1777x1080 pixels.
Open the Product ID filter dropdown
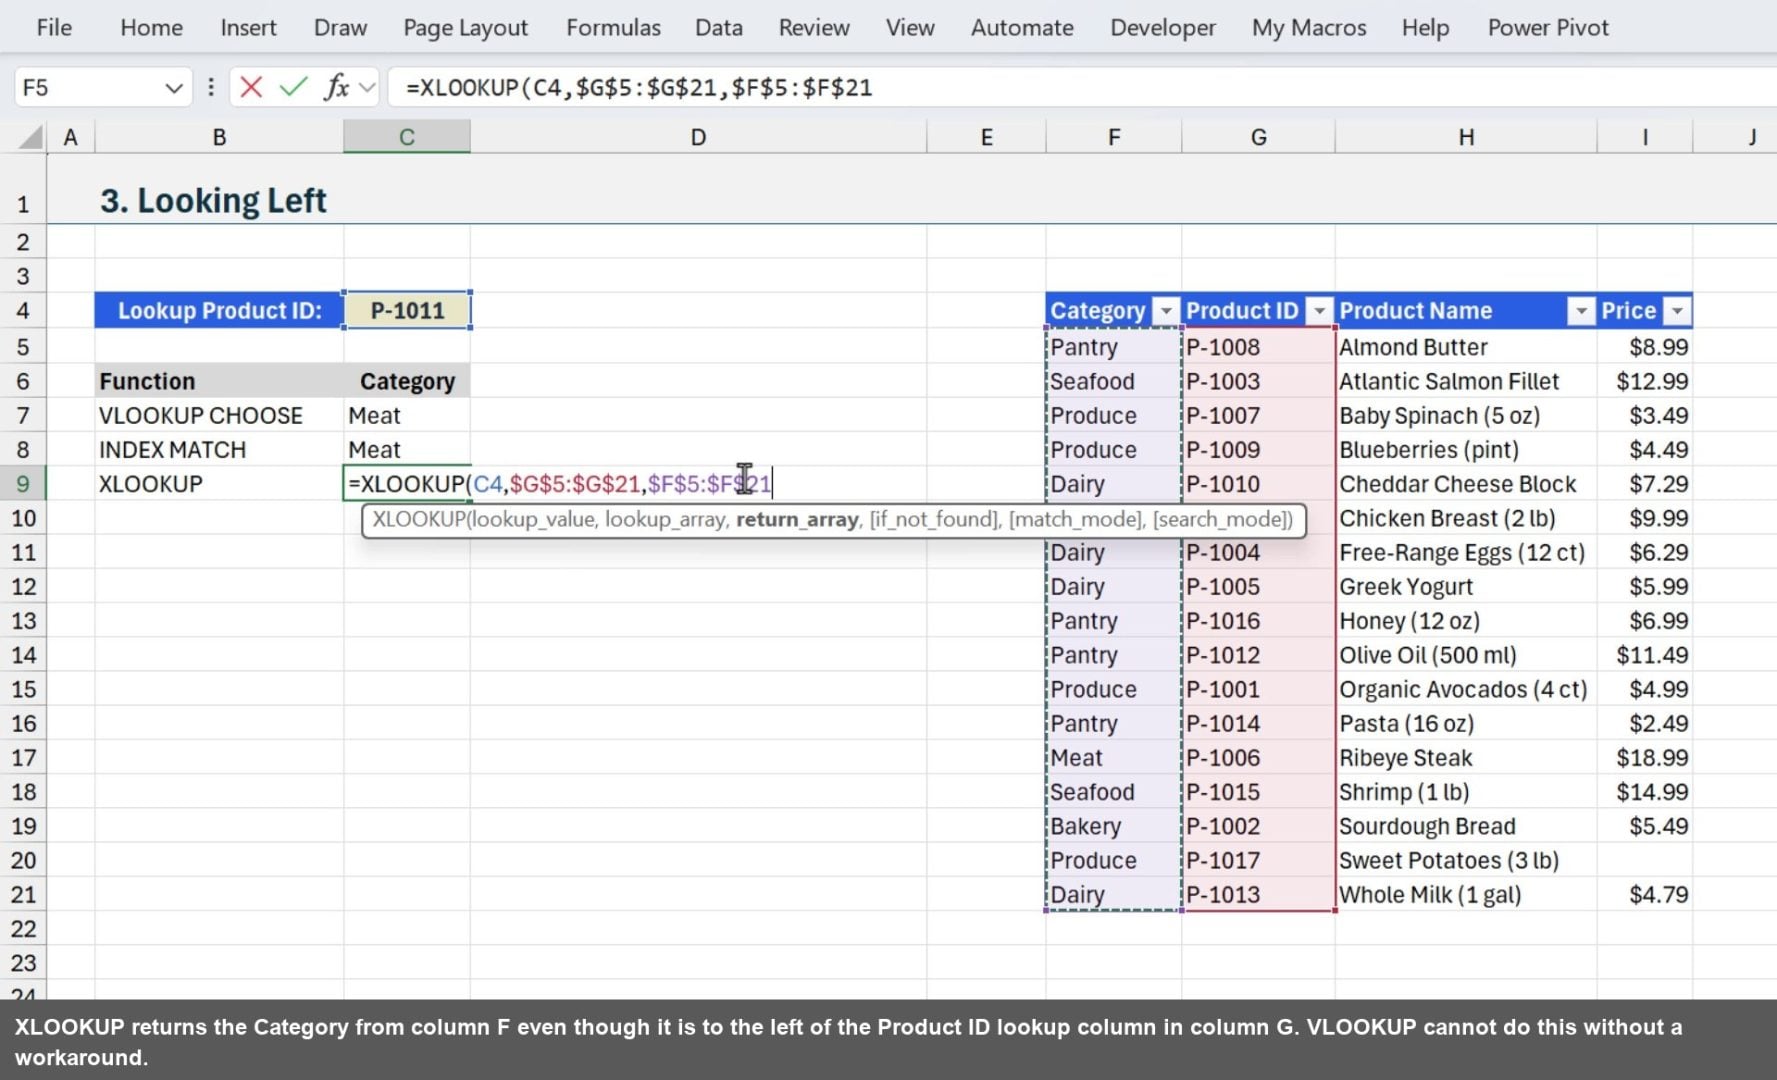click(x=1319, y=311)
